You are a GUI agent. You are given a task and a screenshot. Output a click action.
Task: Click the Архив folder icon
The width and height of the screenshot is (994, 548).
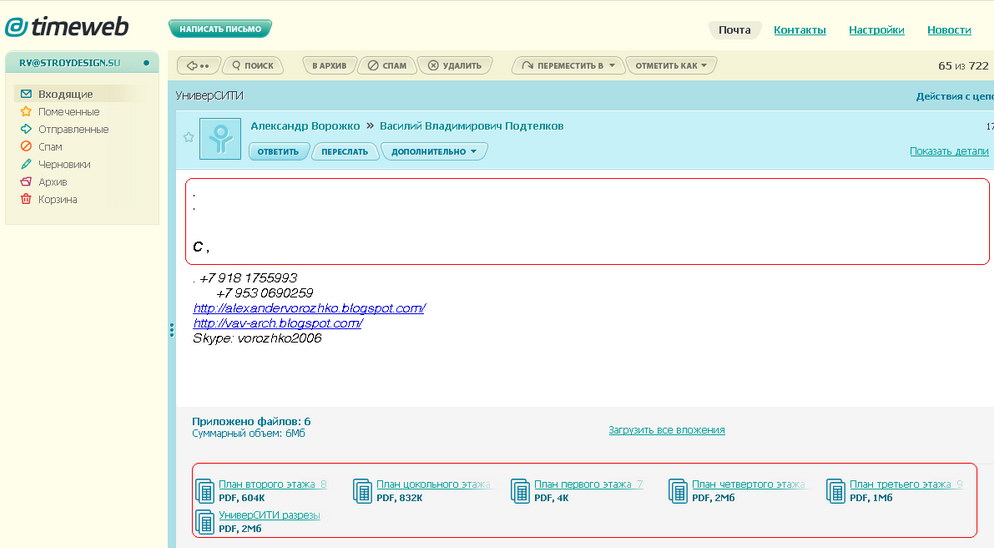click(26, 181)
